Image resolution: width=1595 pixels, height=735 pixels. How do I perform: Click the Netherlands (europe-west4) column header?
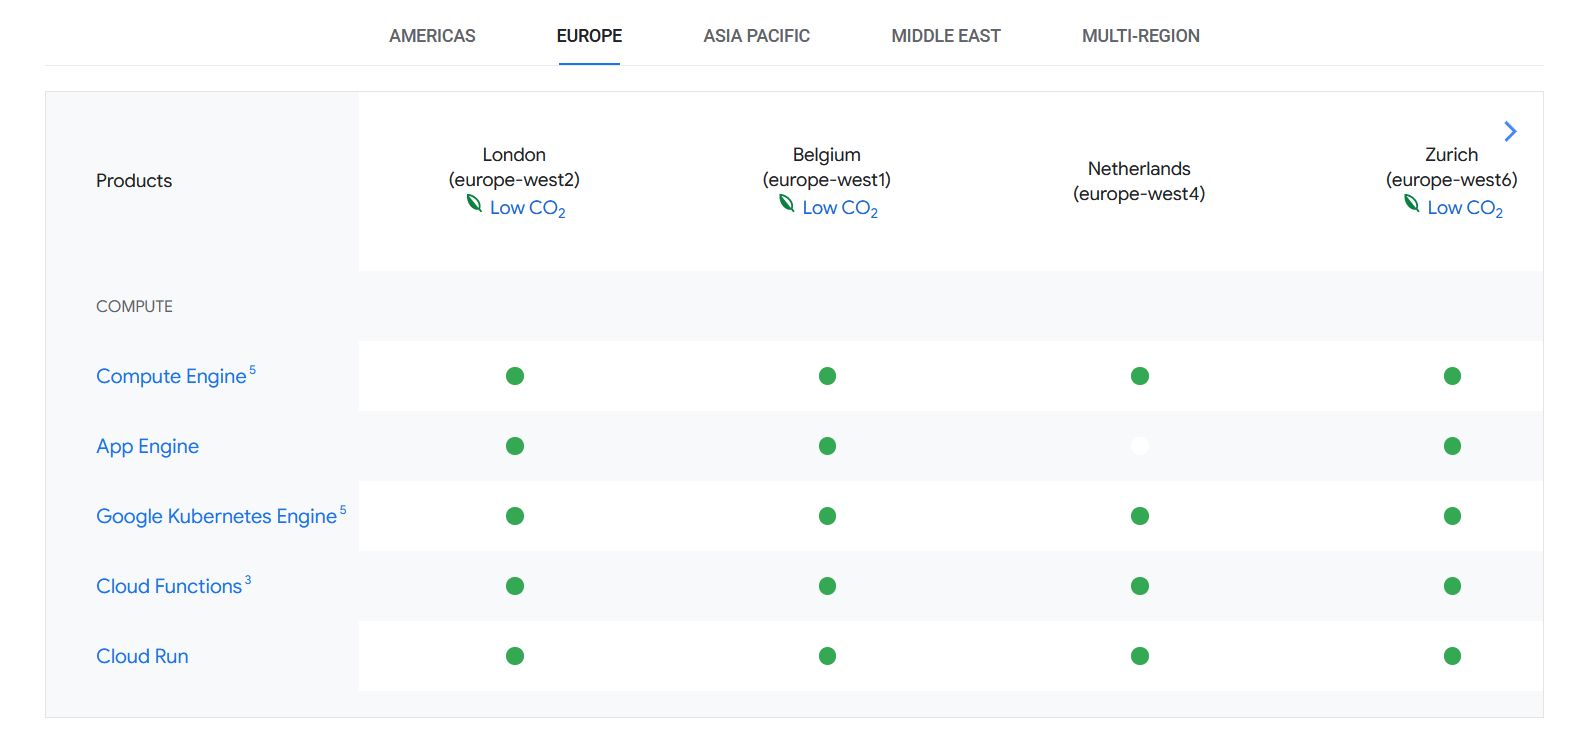[1139, 181]
